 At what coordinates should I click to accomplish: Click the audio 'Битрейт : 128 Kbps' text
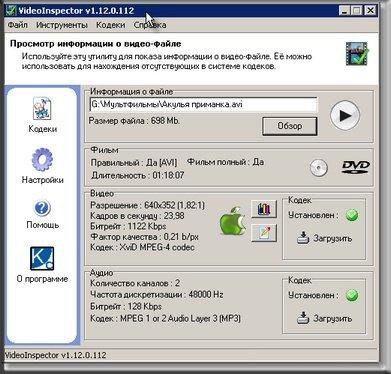point(126,306)
